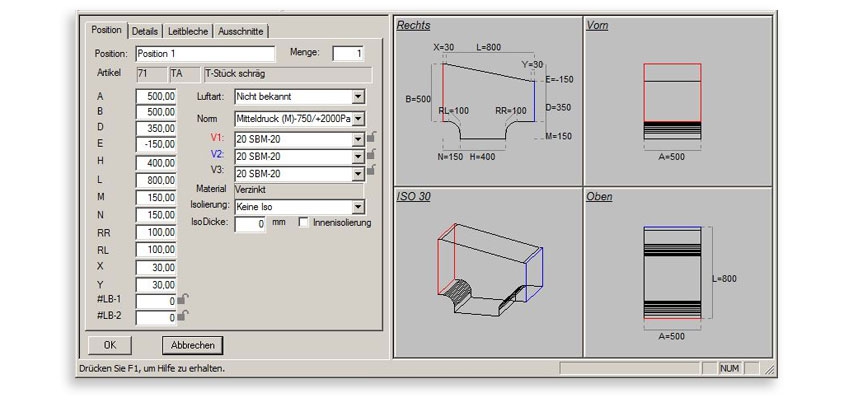The height and width of the screenshot is (400, 850).
Task: Toggle the lock icon beside #LB-1
Action: [x=184, y=299]
